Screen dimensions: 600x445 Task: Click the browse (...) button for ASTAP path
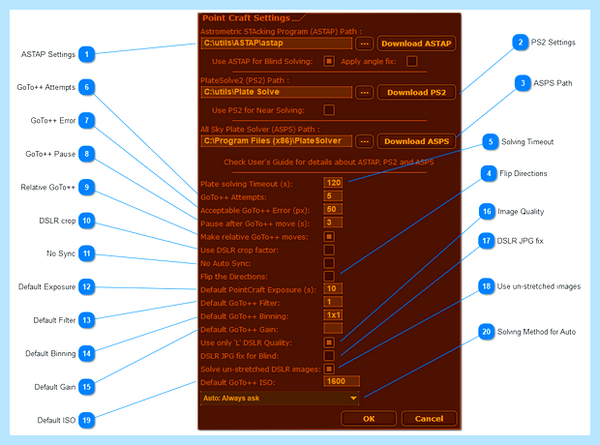tap(364, 44)
